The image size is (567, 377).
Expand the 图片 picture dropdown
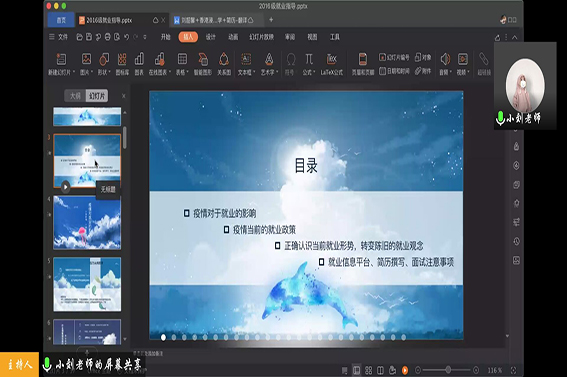coord(91,72)
